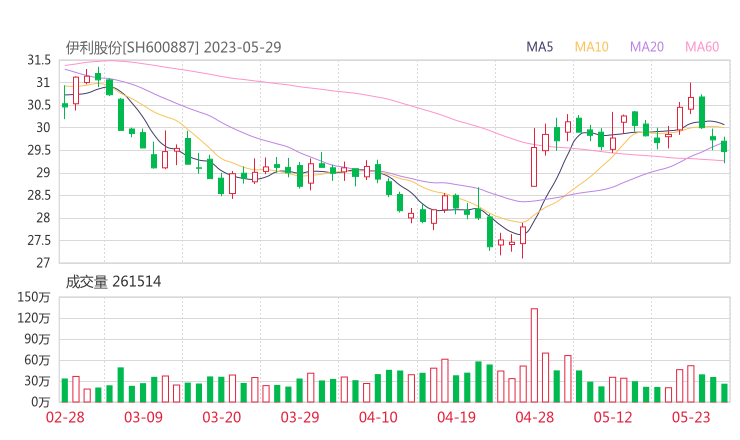This screenshot has height=440, width=740.
Task: Click the 28.5 price axis label
Action: (39, 195)
